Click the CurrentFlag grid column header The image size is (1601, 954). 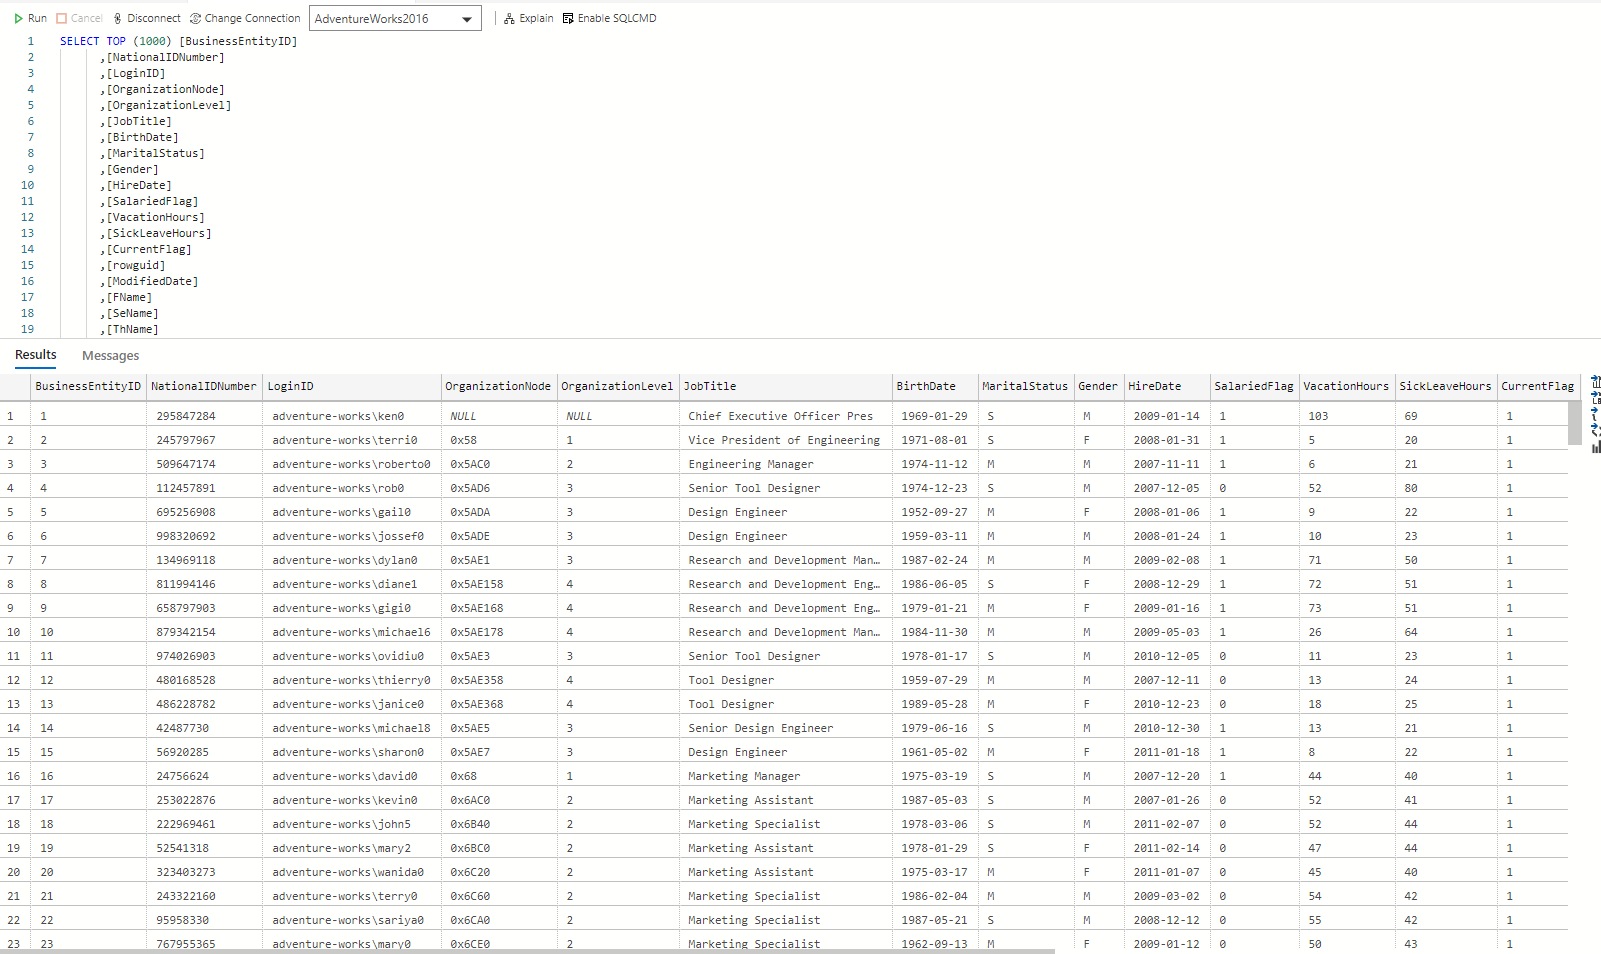pos(1538,386)
